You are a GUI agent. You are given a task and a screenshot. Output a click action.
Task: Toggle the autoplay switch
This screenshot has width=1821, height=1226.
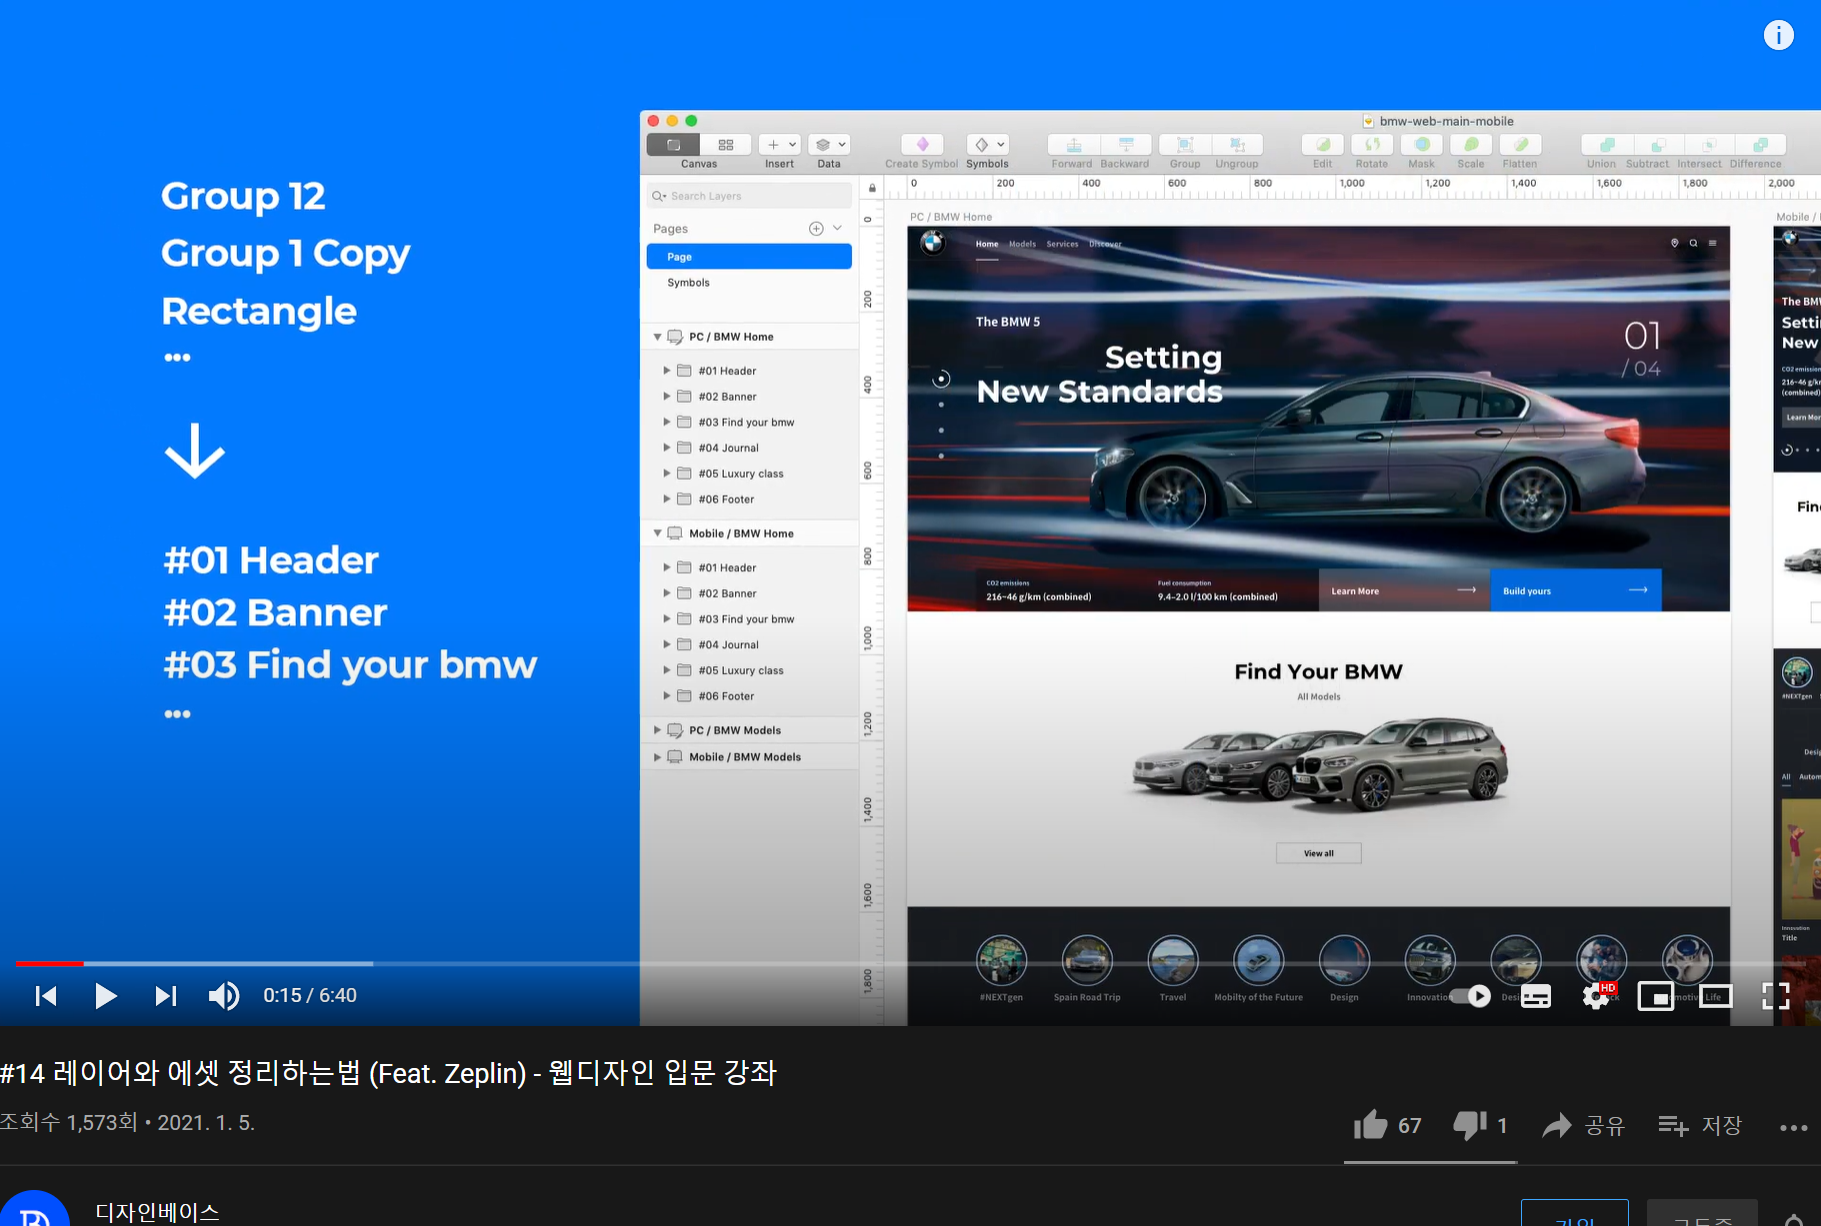[x=1470, y=995]
